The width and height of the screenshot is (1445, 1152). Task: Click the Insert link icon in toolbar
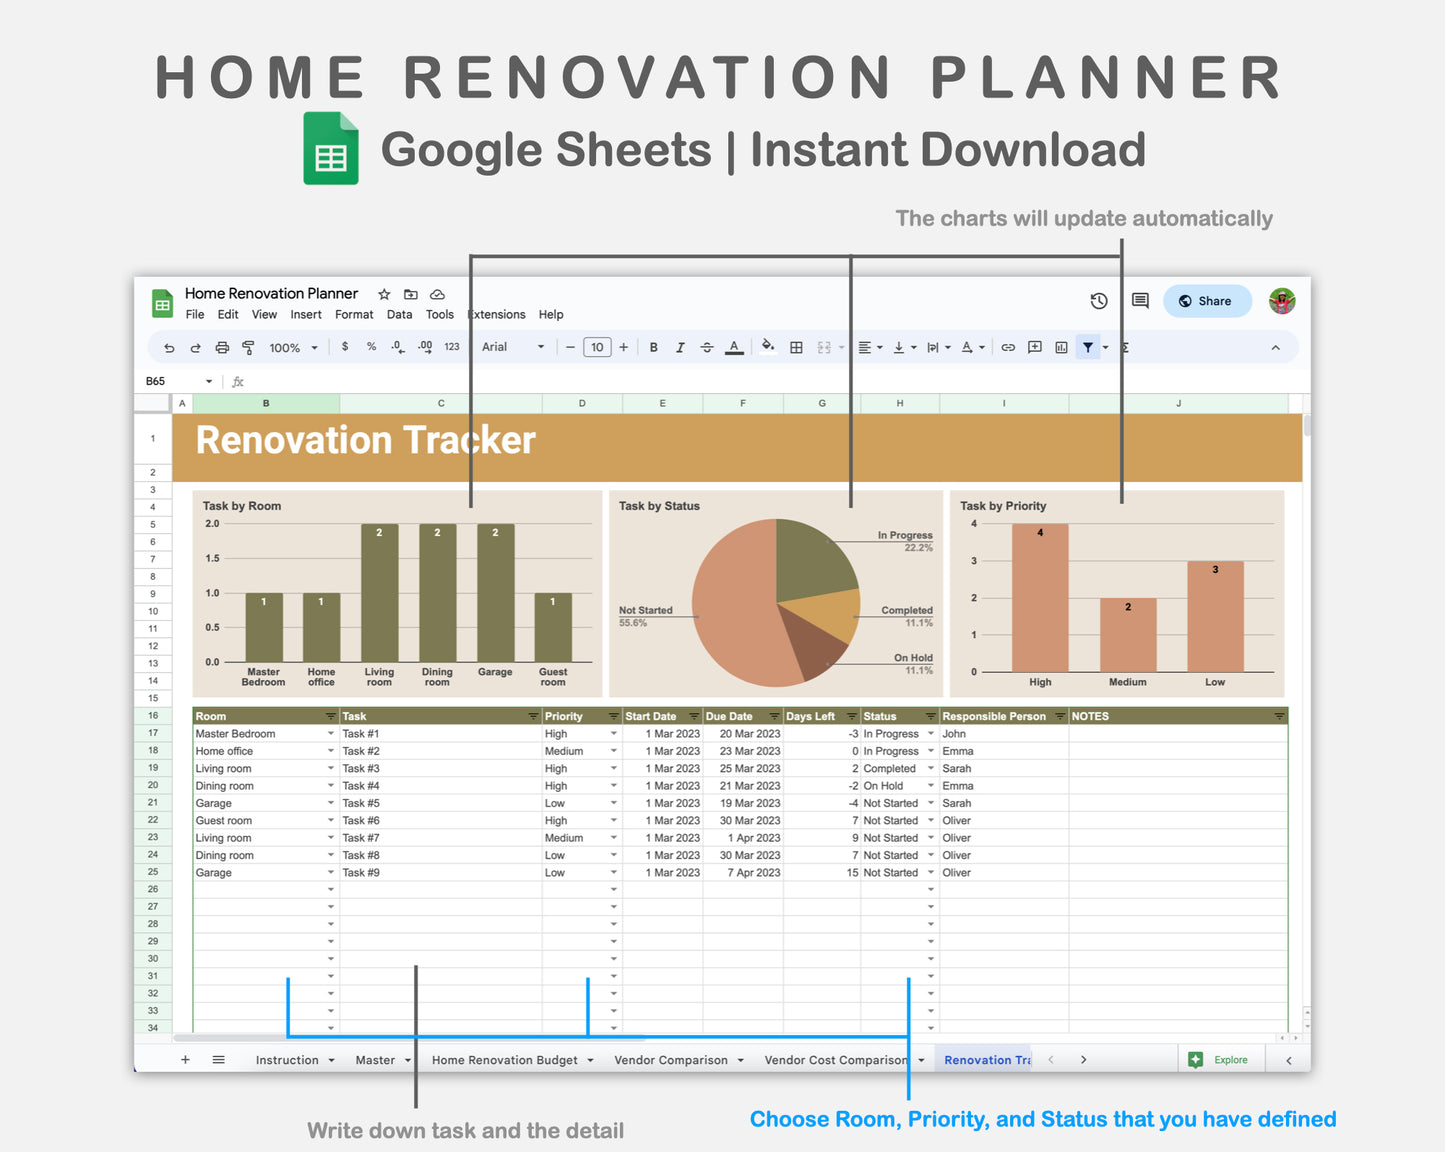pyautogui.click(x=1008, y=347)
